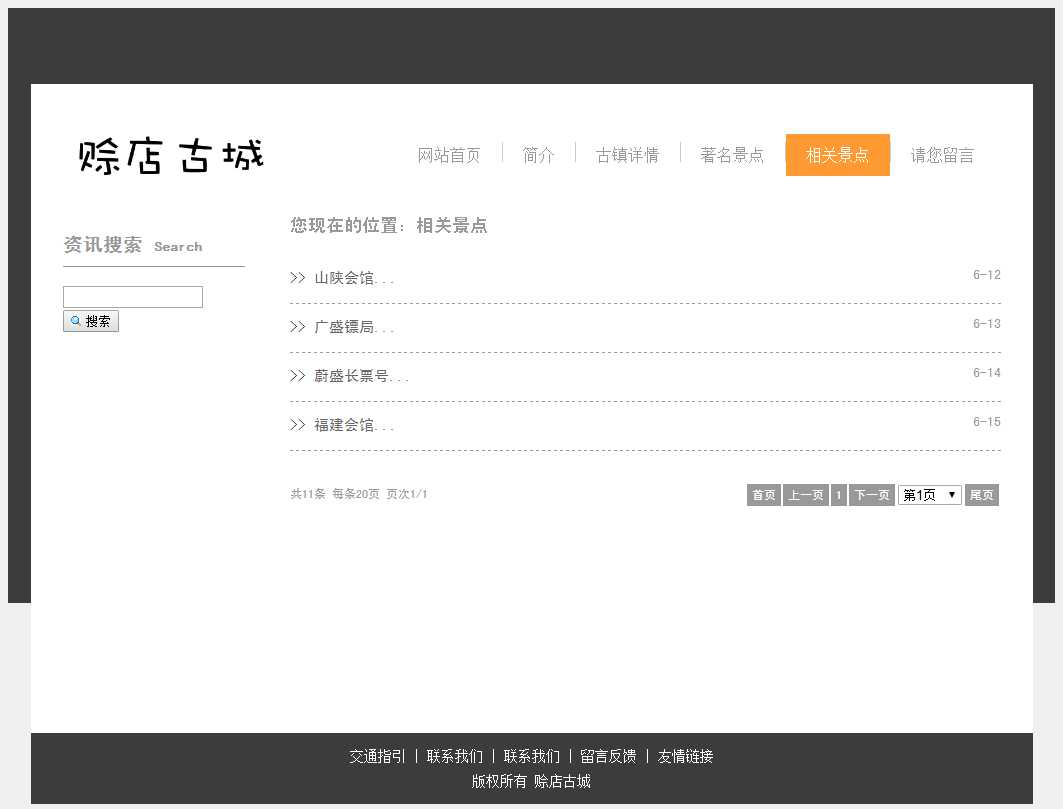
Task: Open the 广盛镖局 article link
Action: point(353,327)
